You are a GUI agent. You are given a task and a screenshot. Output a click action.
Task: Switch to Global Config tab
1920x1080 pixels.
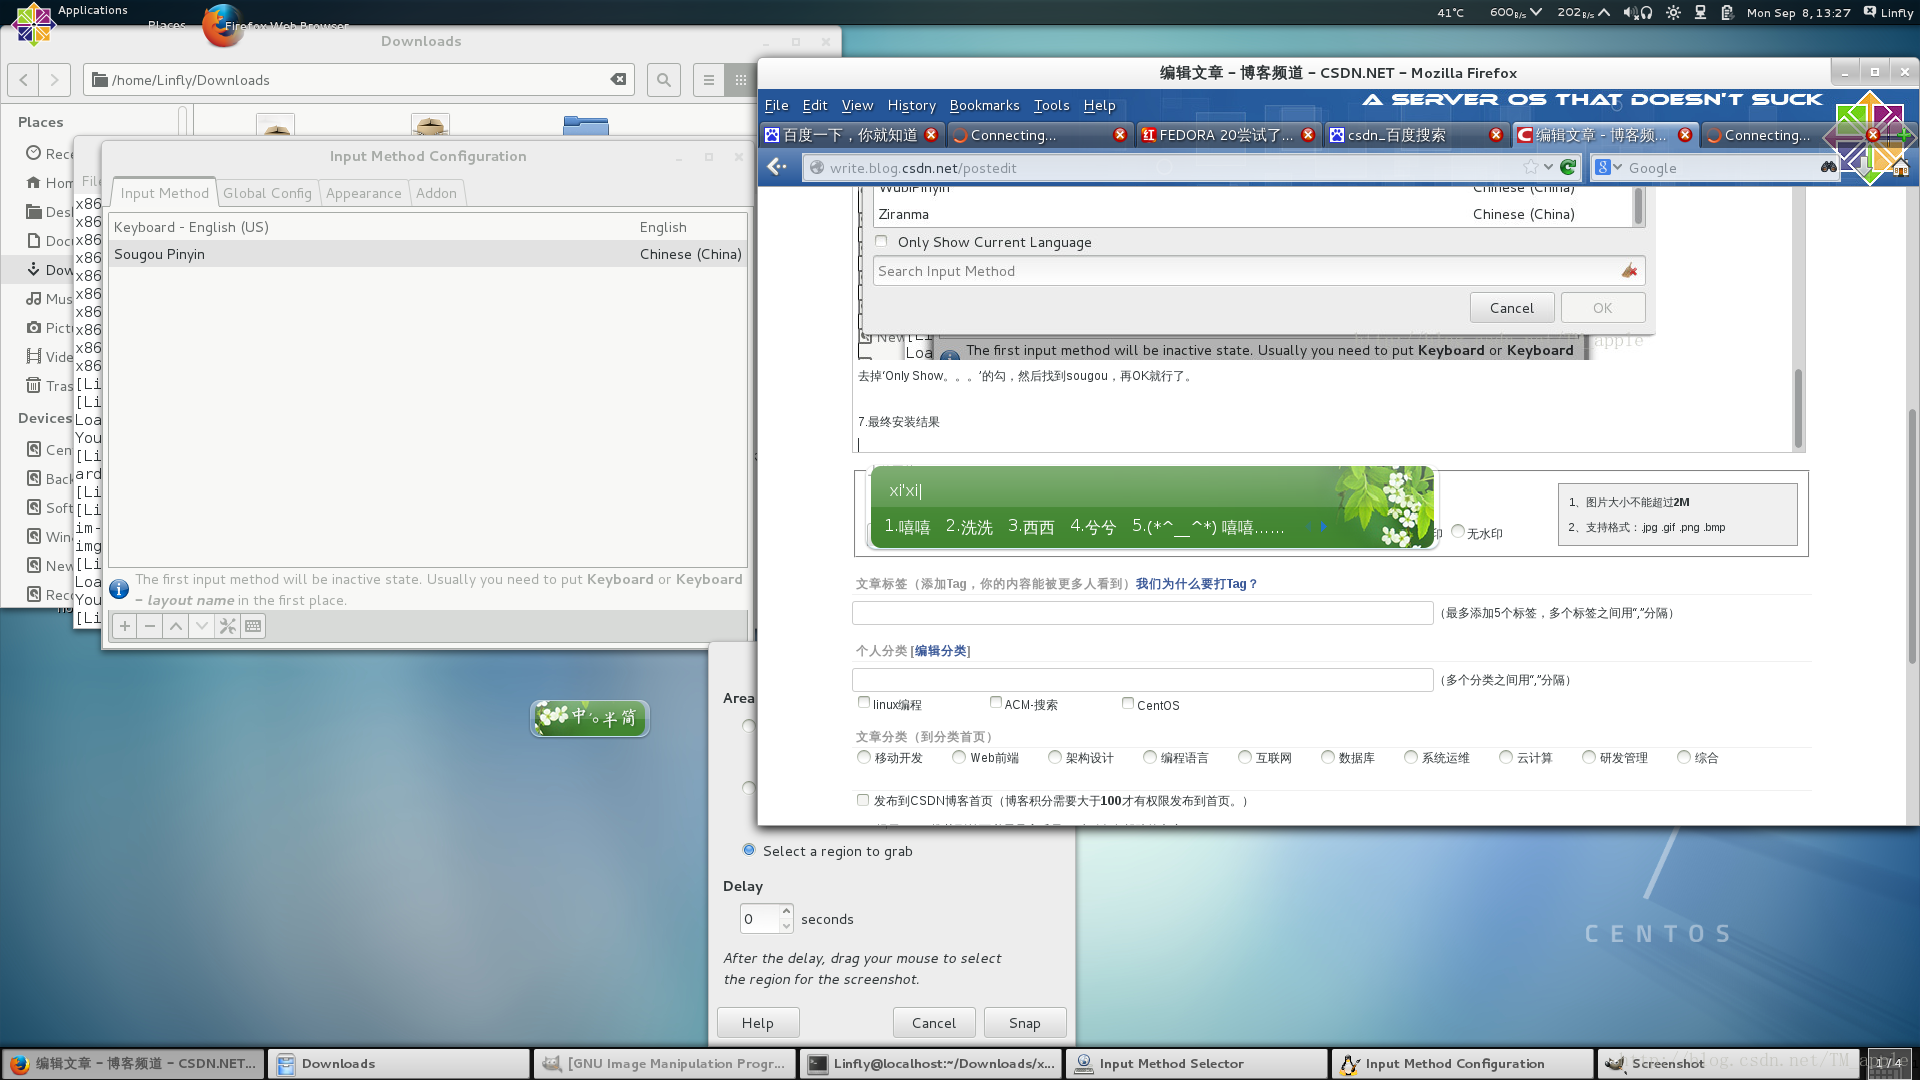pyautogui.click(x=267, y=193)
